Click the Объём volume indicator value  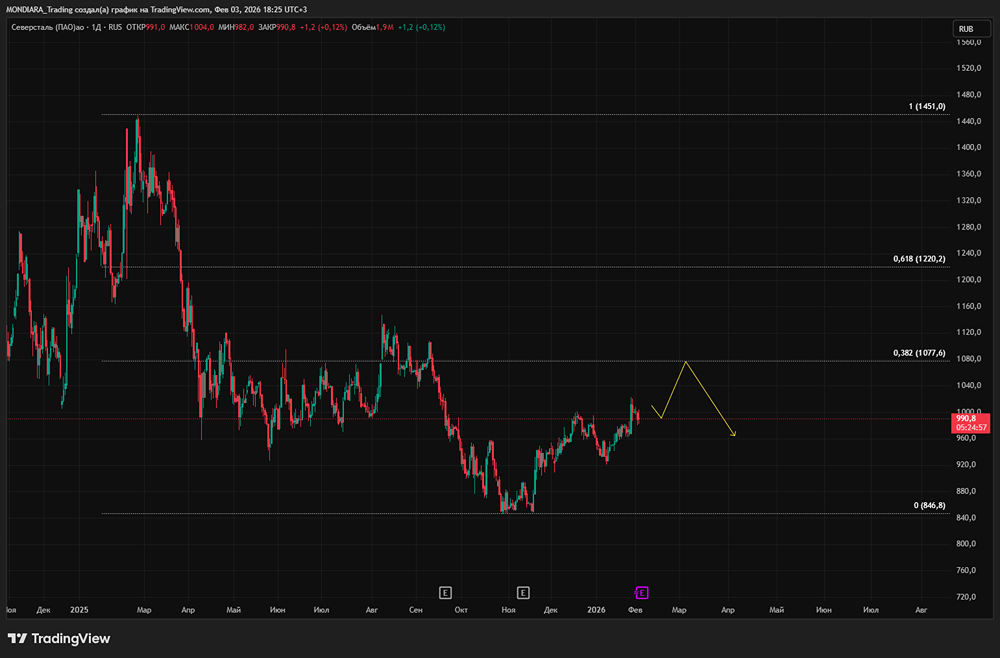coord(383,27)
